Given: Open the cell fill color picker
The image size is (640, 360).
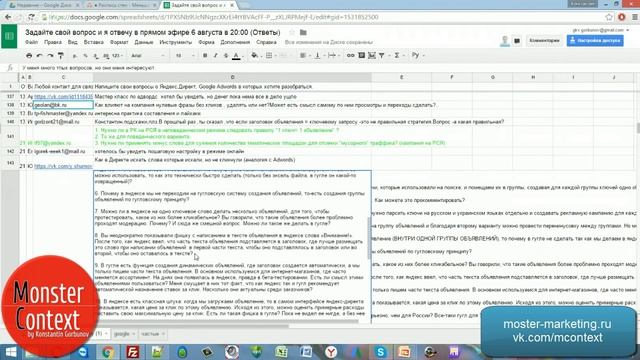Looking at the screenshot, I should click(x=255, y=56).
